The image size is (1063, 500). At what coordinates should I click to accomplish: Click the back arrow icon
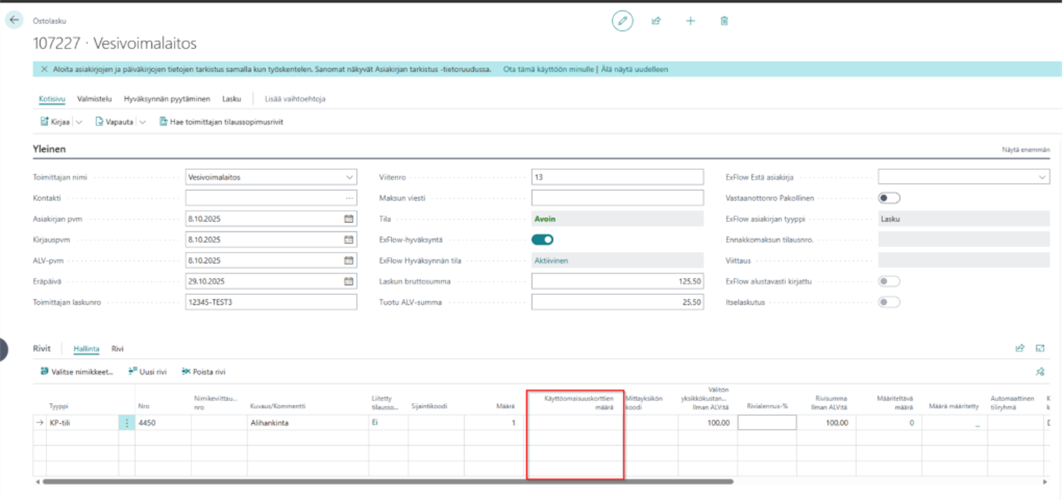tap(14, 20)
